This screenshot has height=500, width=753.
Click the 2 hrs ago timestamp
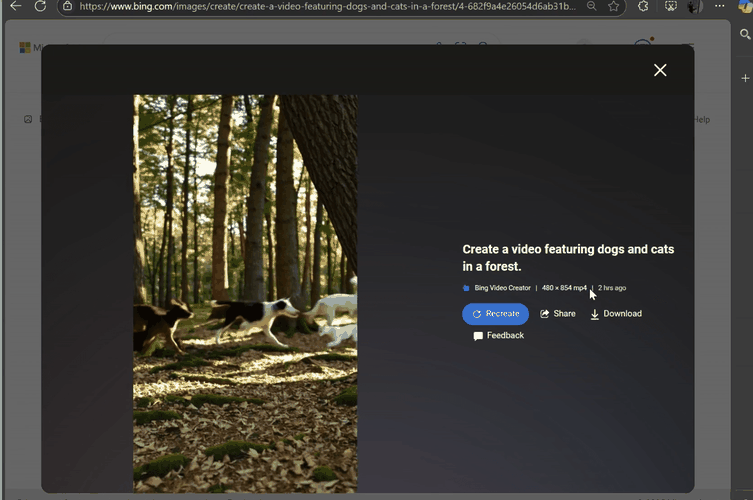pyautogui.click(x=612, y=288)
